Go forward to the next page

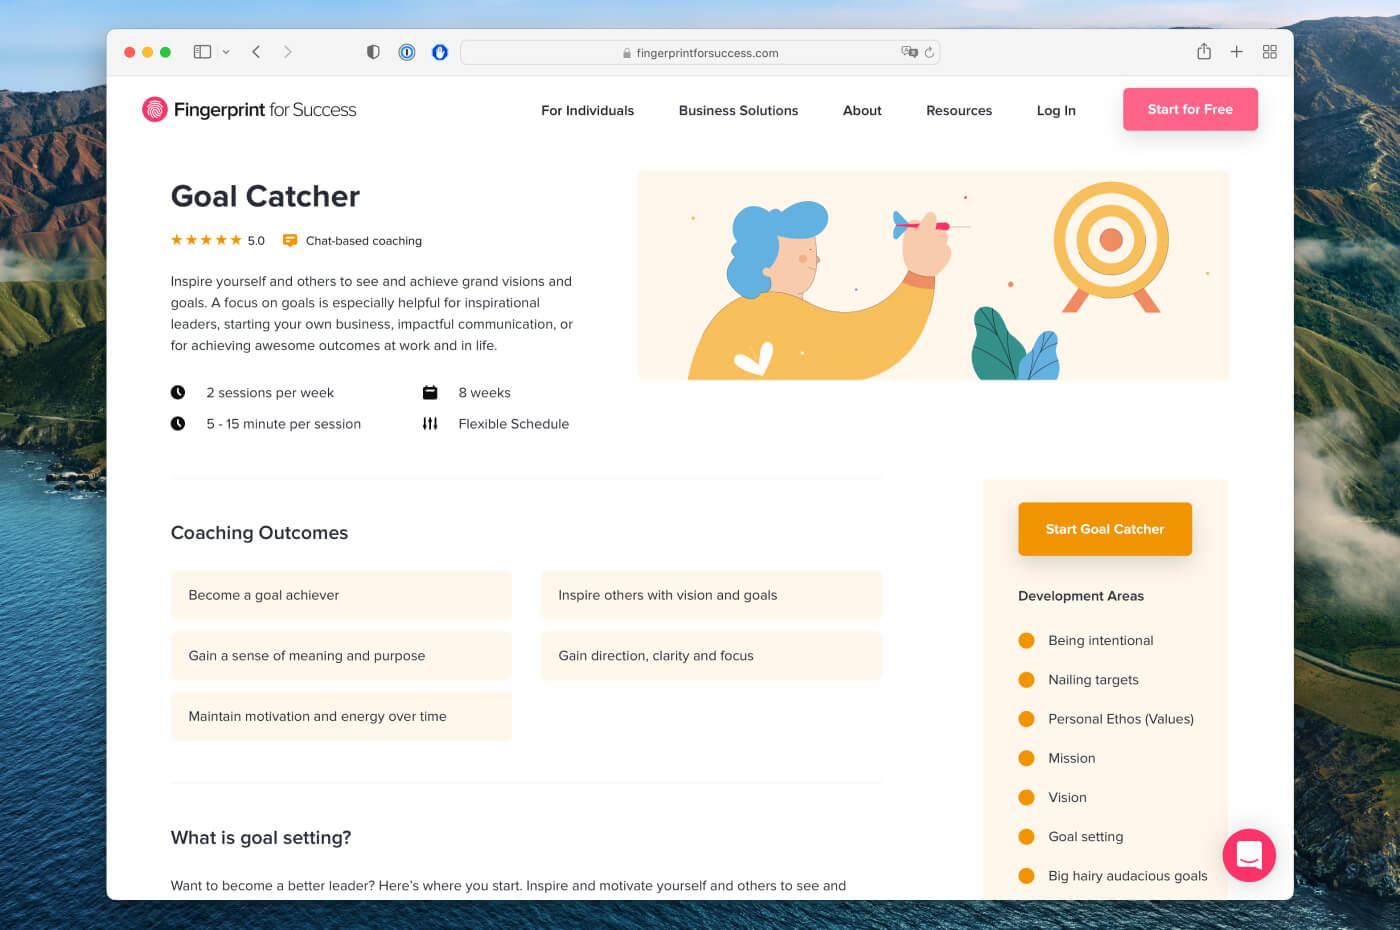[x=288, y=52]
